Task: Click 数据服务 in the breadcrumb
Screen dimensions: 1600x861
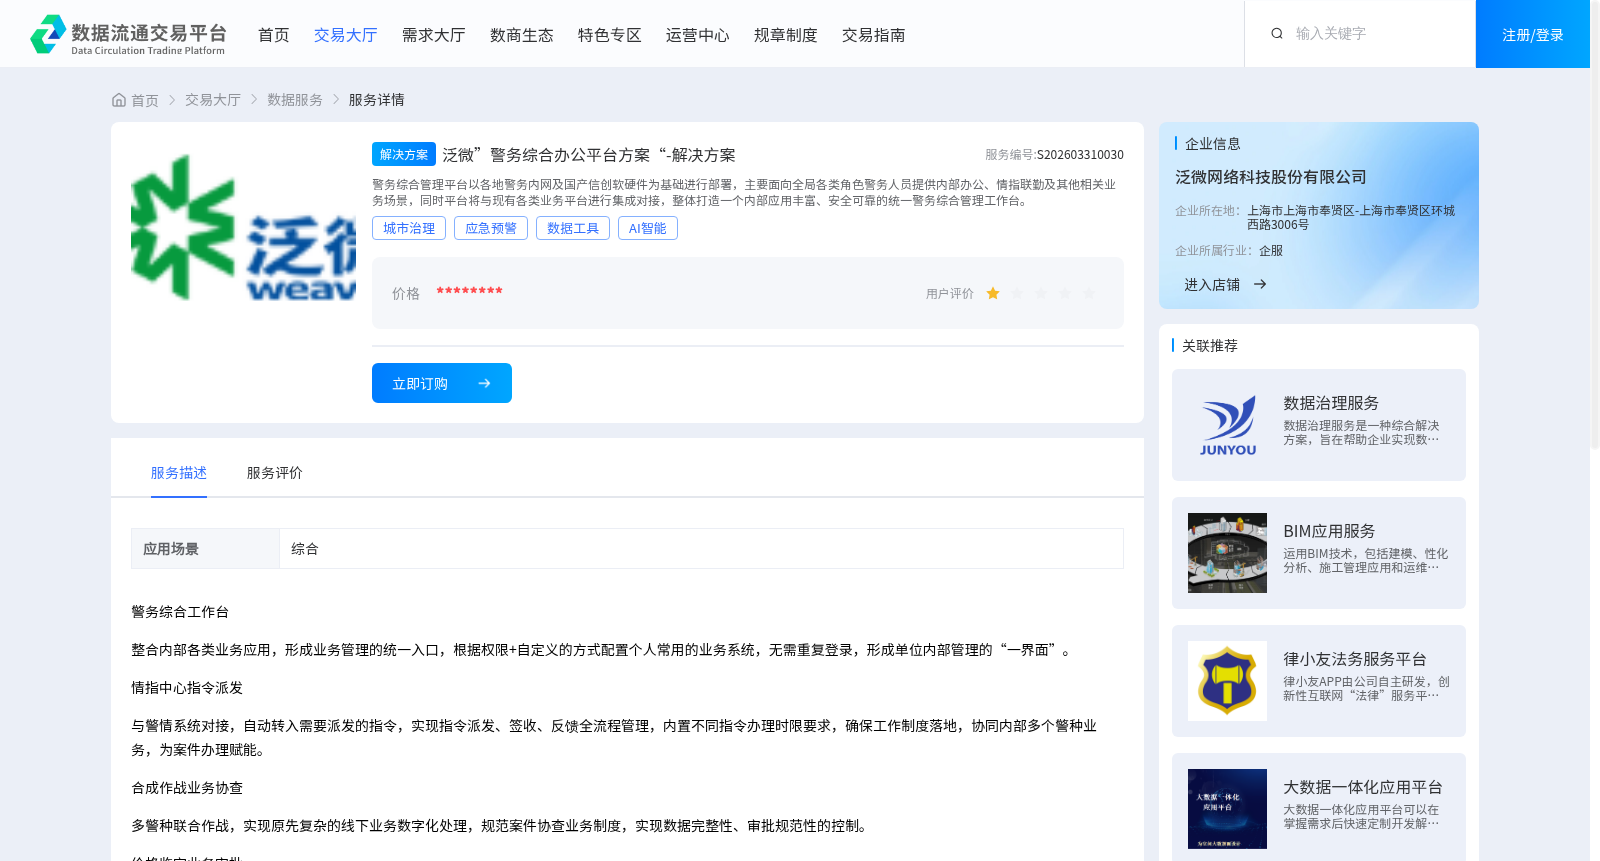Action: [x=295, y=100]
